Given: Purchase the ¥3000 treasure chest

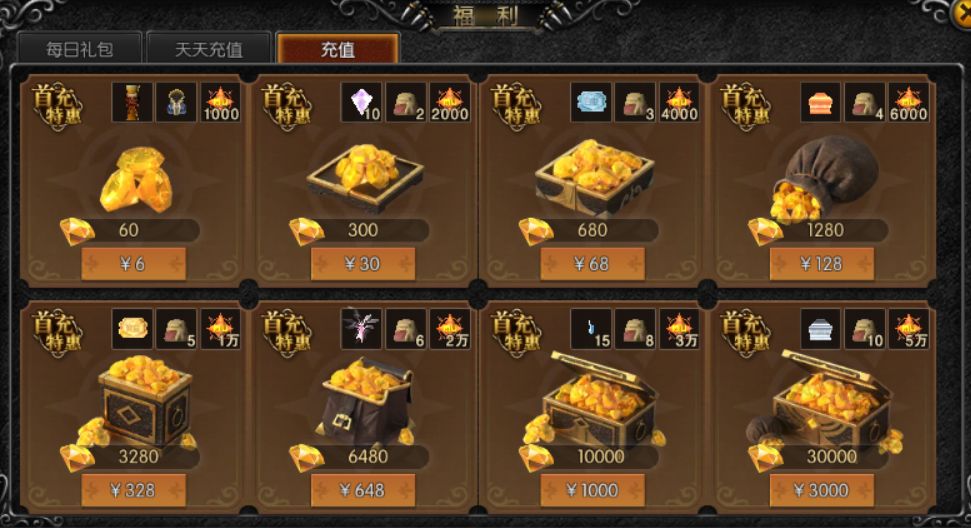Looking at the screenshot, I should [x=822, y=490].
